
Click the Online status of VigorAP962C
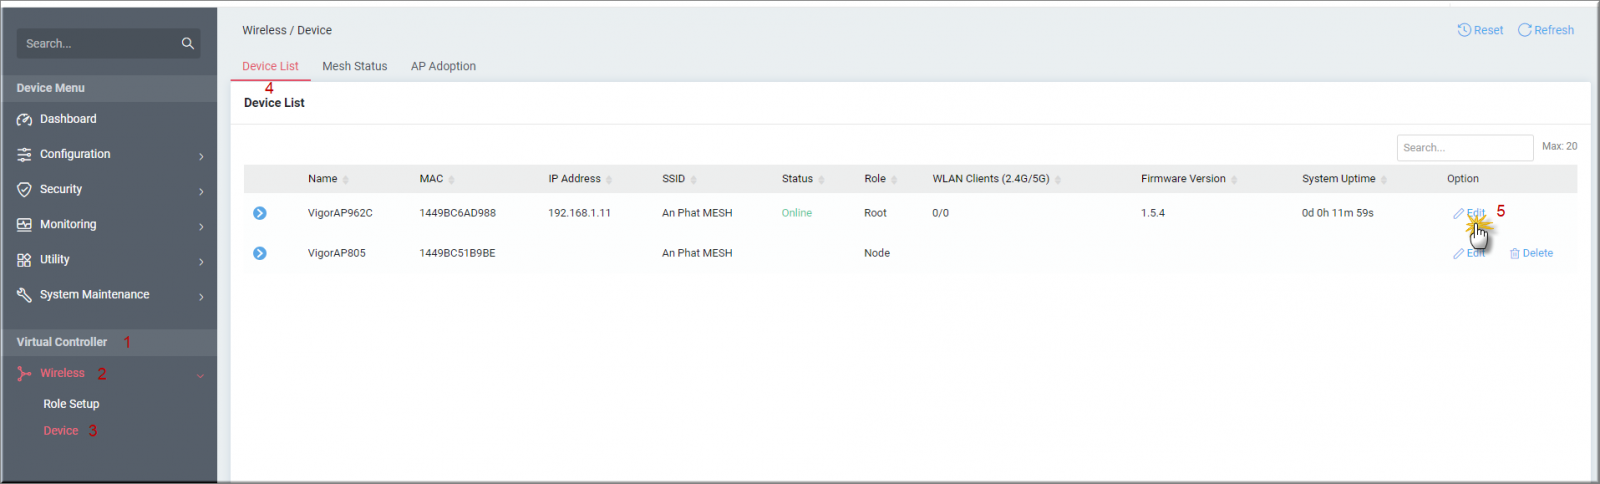pyautogui.click(x=797, y=213)
